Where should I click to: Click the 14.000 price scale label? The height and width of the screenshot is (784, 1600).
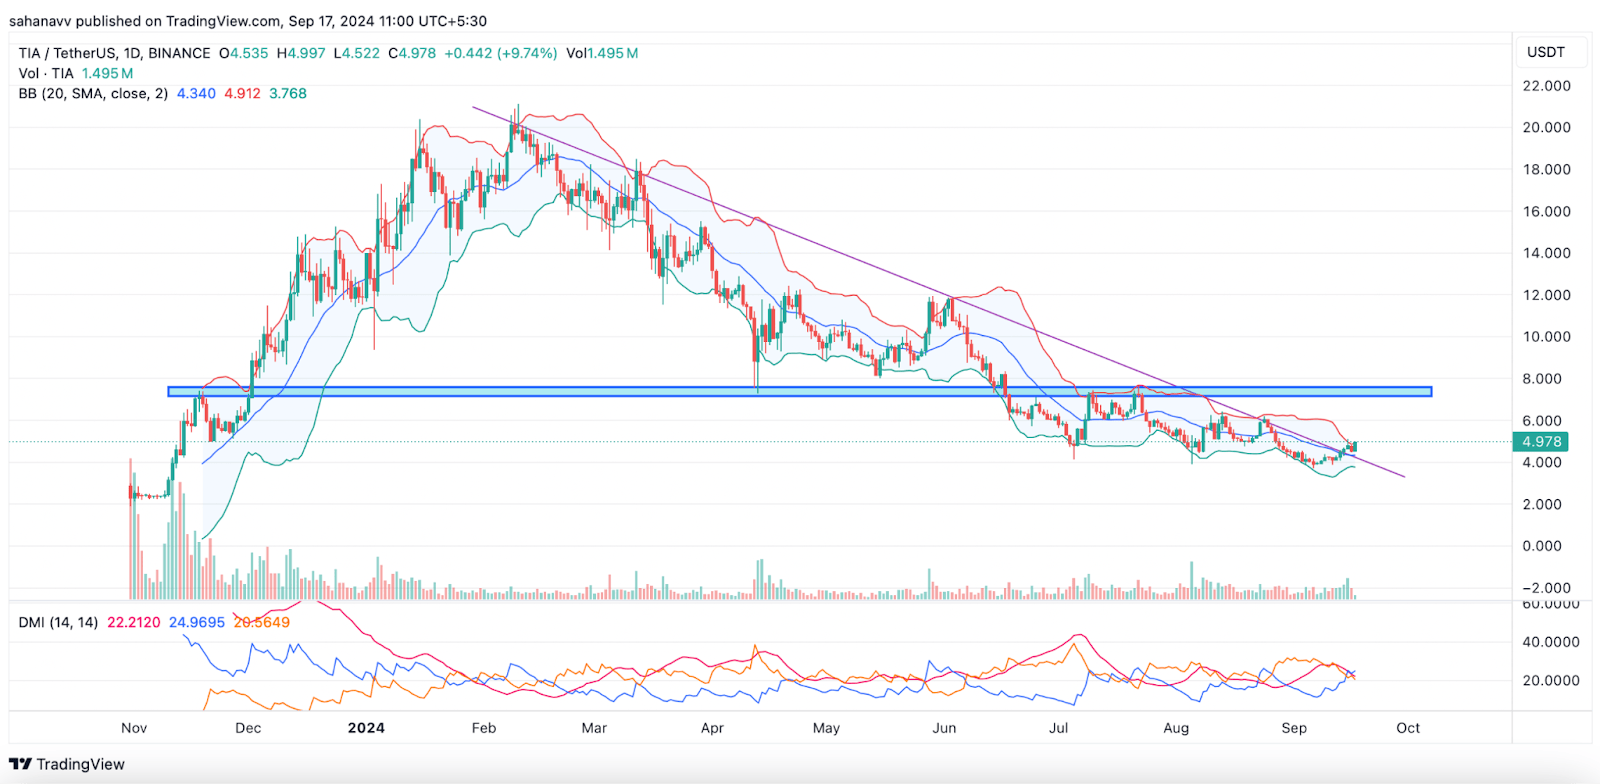tap(1546, 253)
